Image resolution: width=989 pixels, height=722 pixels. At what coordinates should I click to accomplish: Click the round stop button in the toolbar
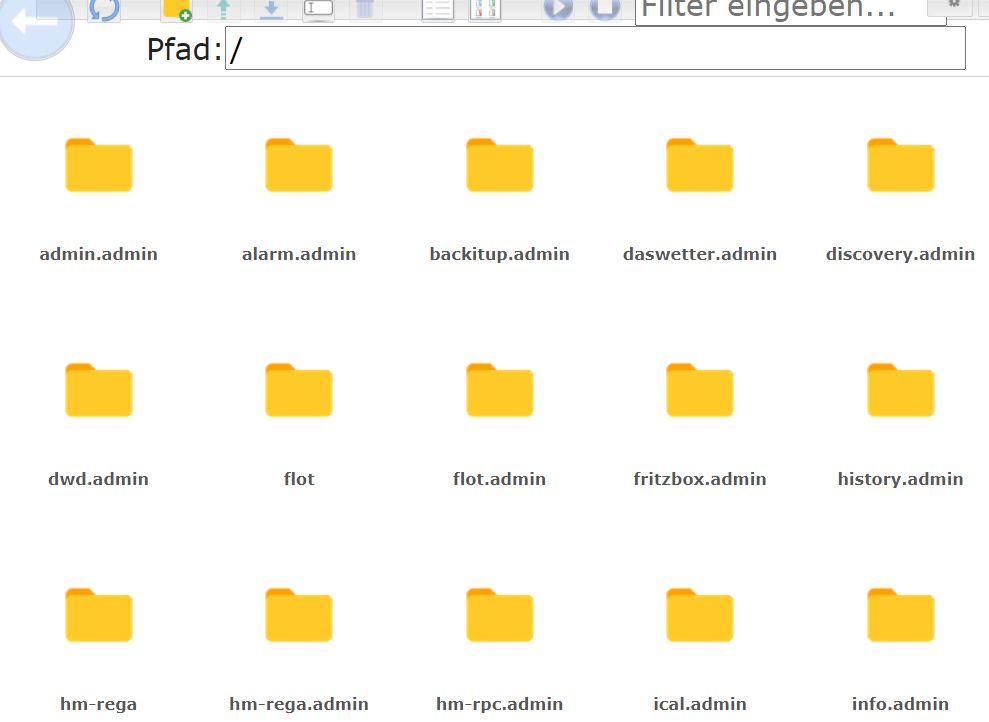pos(605,10)
